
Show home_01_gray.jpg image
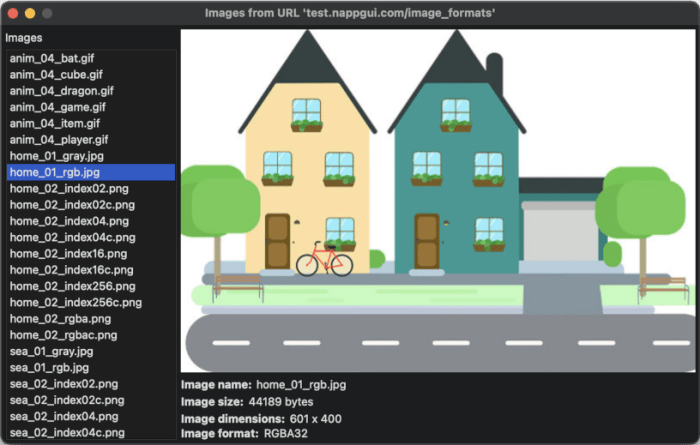57,156
